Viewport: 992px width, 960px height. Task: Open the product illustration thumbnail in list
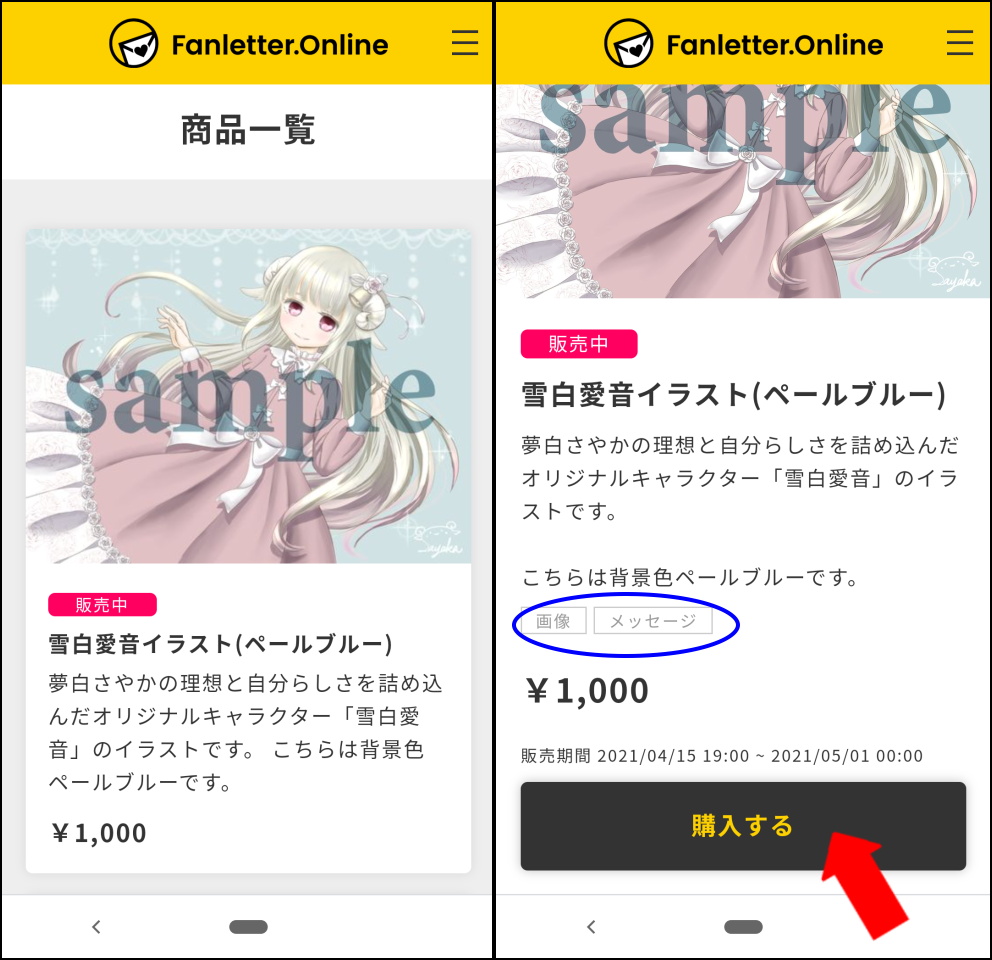coord(248,396)
